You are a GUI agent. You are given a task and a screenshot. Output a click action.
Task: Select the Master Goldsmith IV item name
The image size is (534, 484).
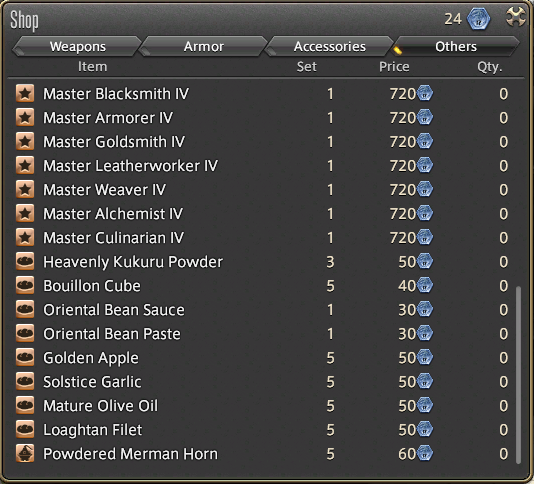pyautogui.click(x=114, y=142)
